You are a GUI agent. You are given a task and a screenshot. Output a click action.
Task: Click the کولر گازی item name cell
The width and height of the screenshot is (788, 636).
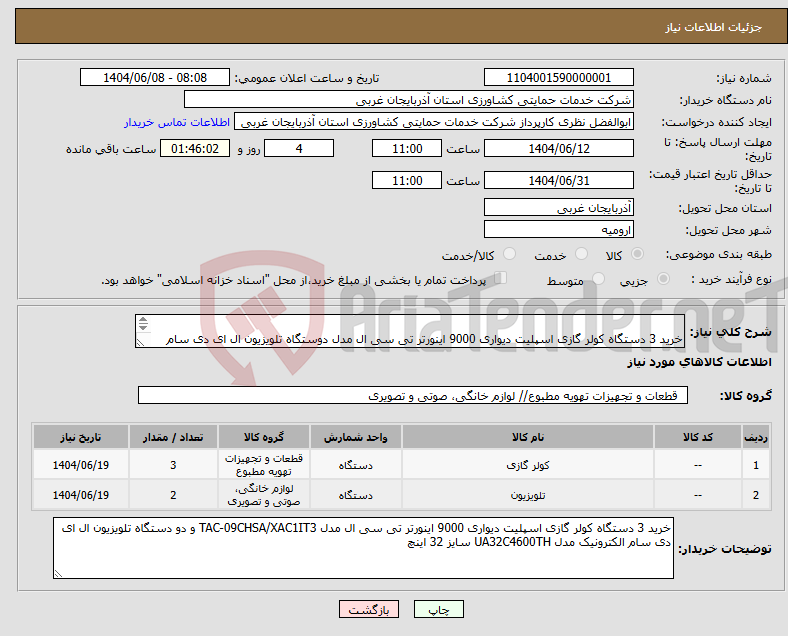coord(528,465)
